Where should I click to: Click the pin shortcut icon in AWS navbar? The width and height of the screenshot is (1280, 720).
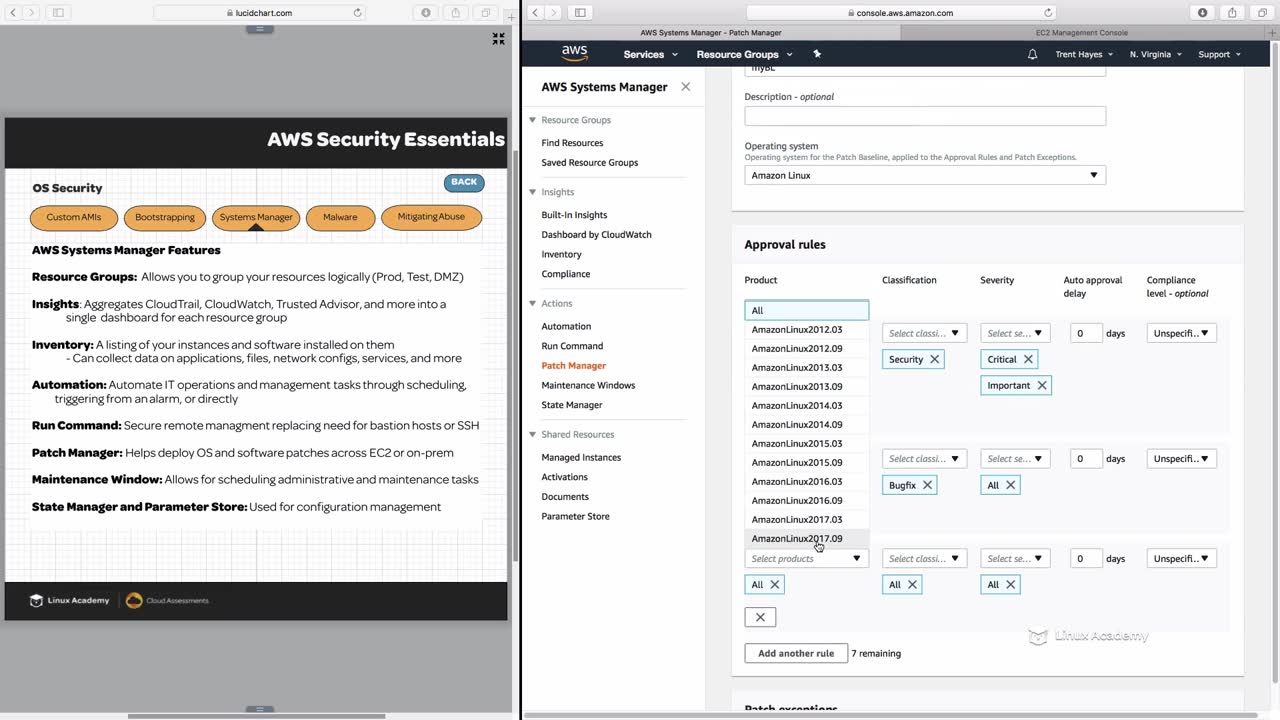817,54
